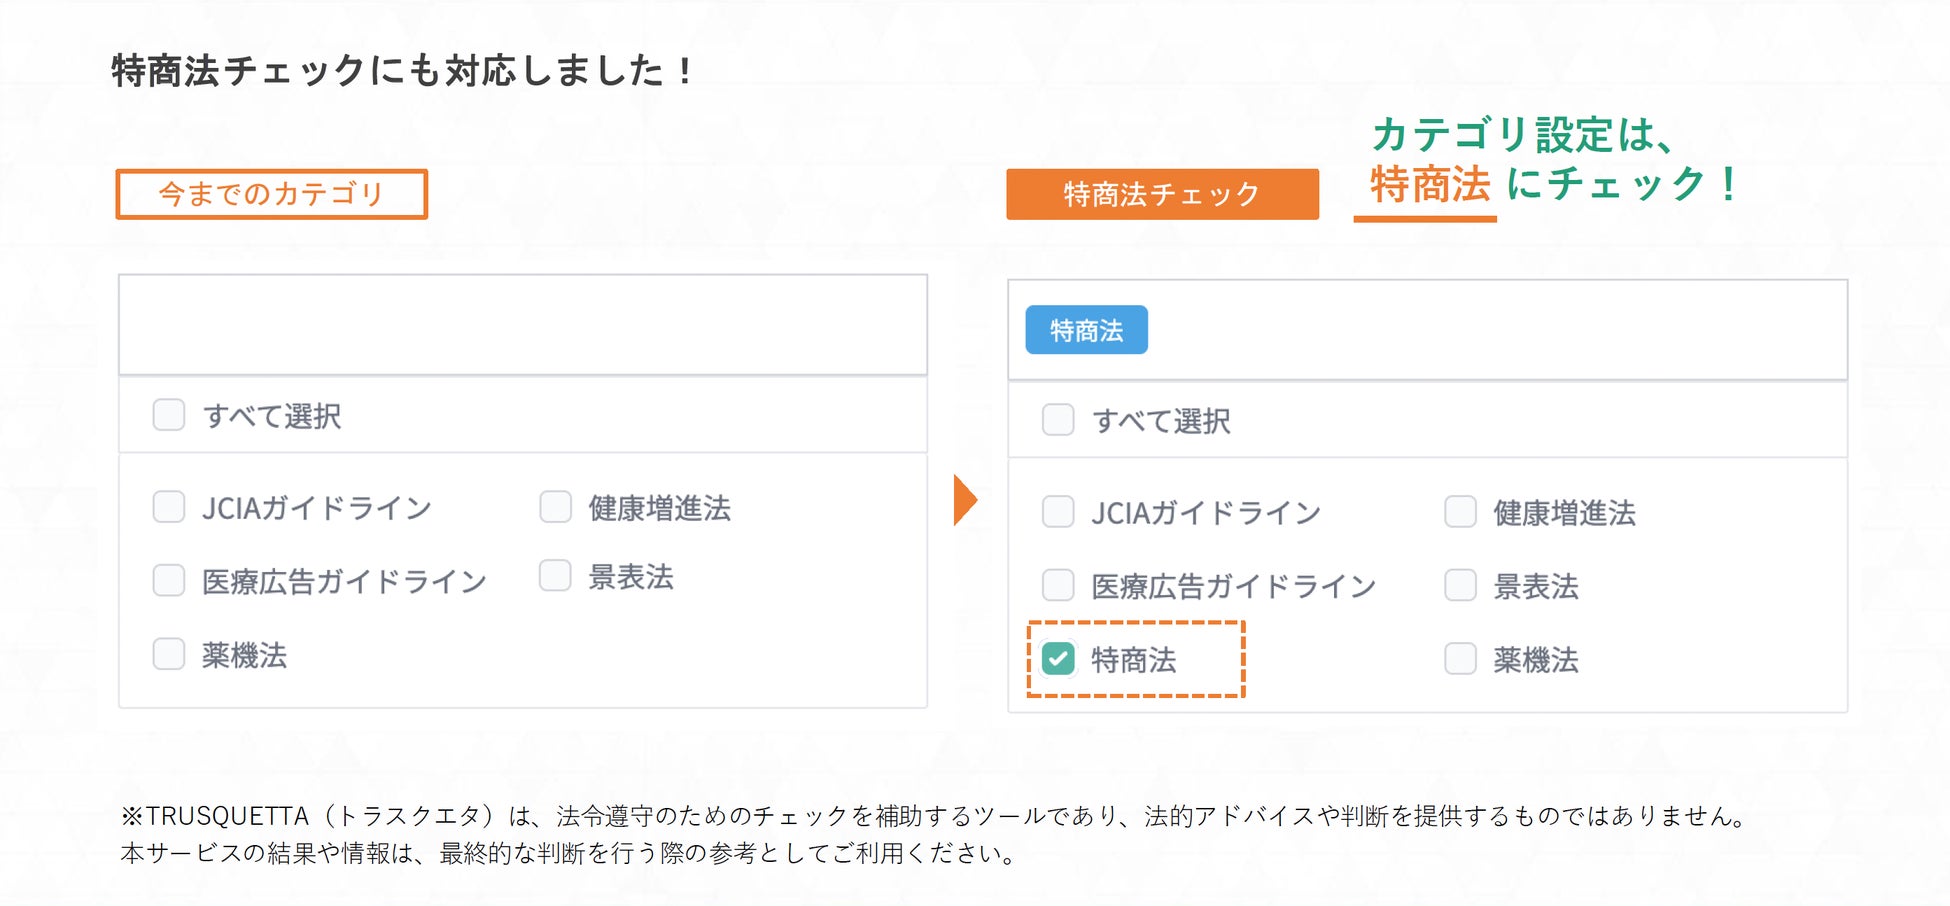
Task: Tick 医療広告ガイドライン in the 今までのカテゴリ panel
Action: (169, 580)
